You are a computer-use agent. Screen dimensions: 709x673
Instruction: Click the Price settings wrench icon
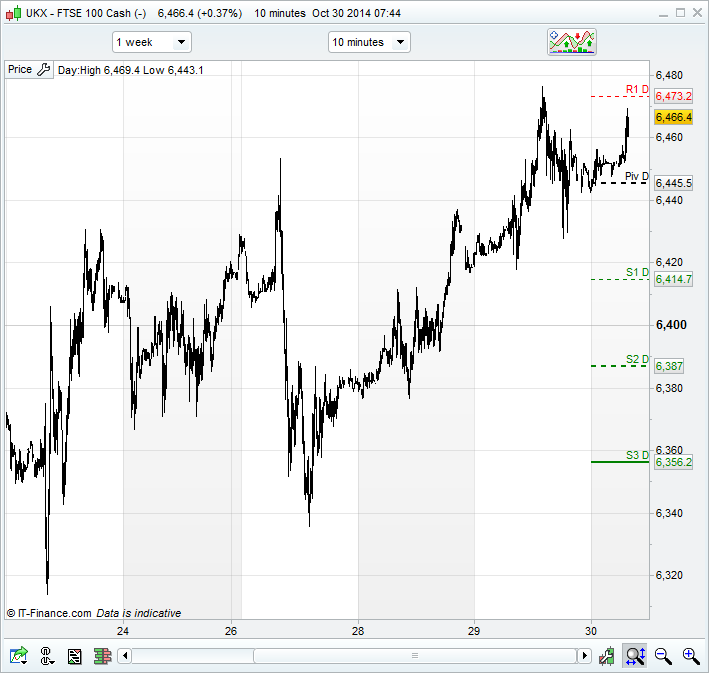43,70
